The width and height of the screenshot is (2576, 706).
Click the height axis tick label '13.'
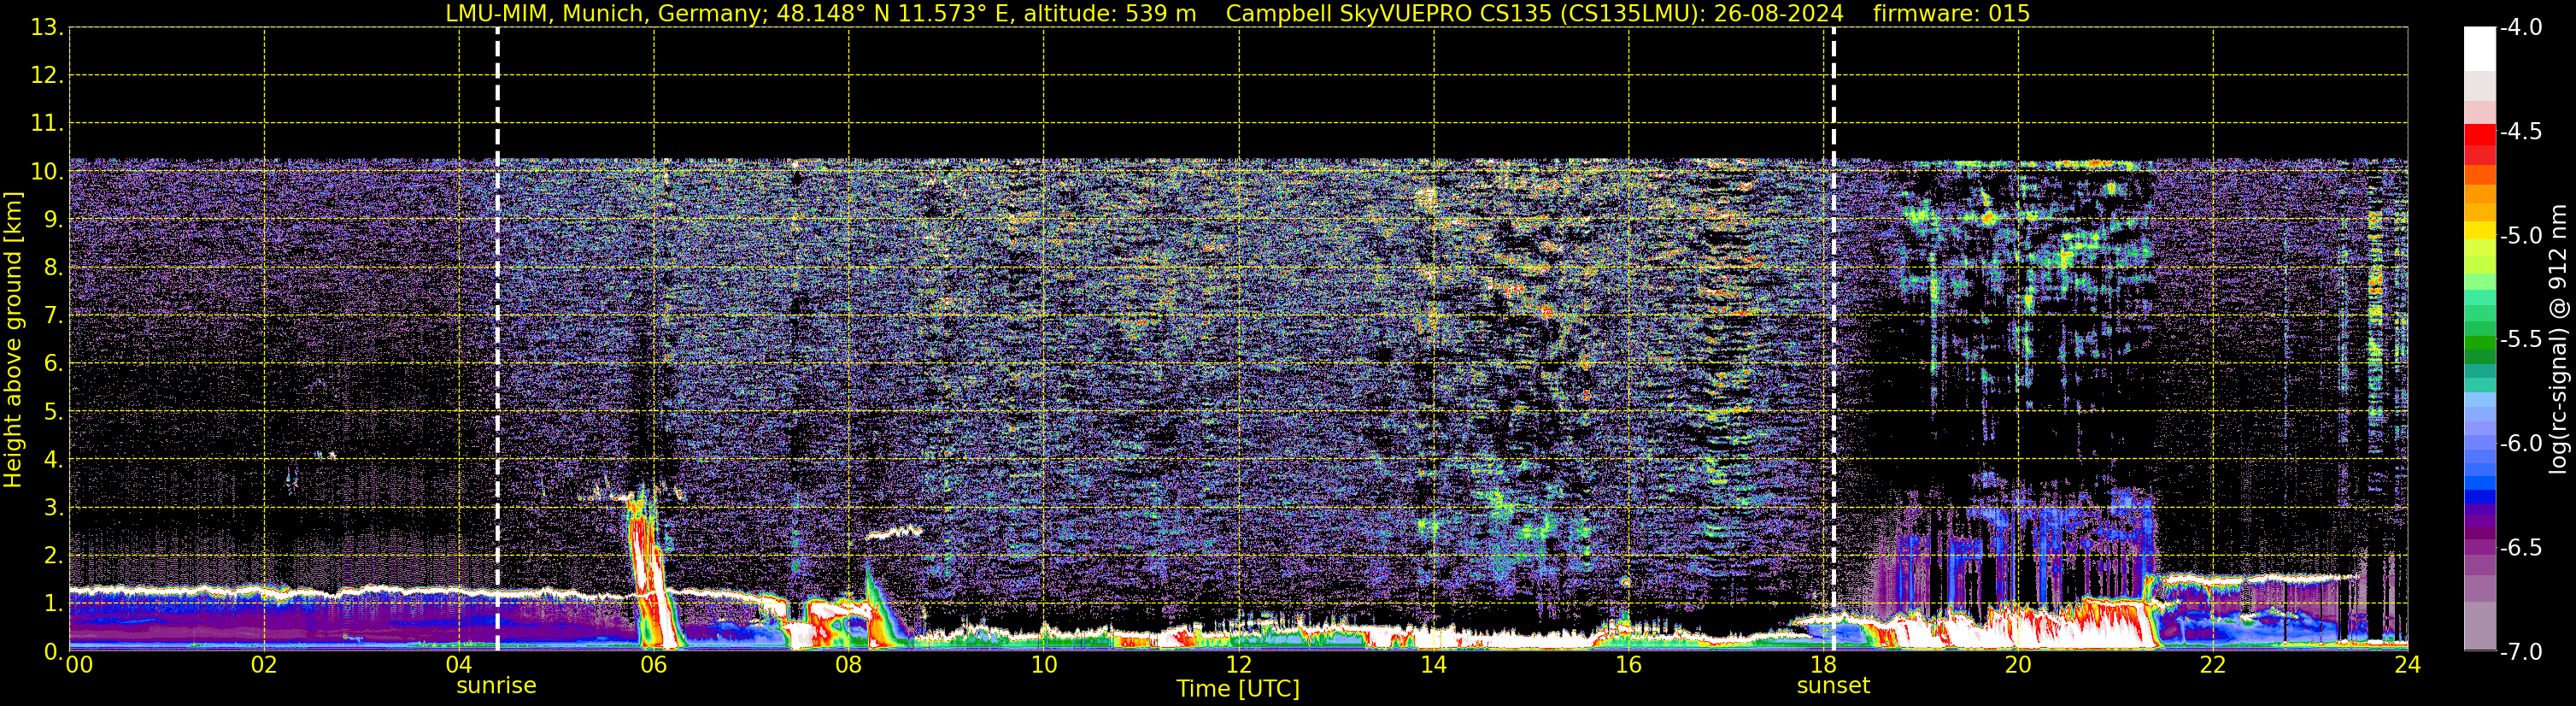pyautogui.click(x=47, y=28)
